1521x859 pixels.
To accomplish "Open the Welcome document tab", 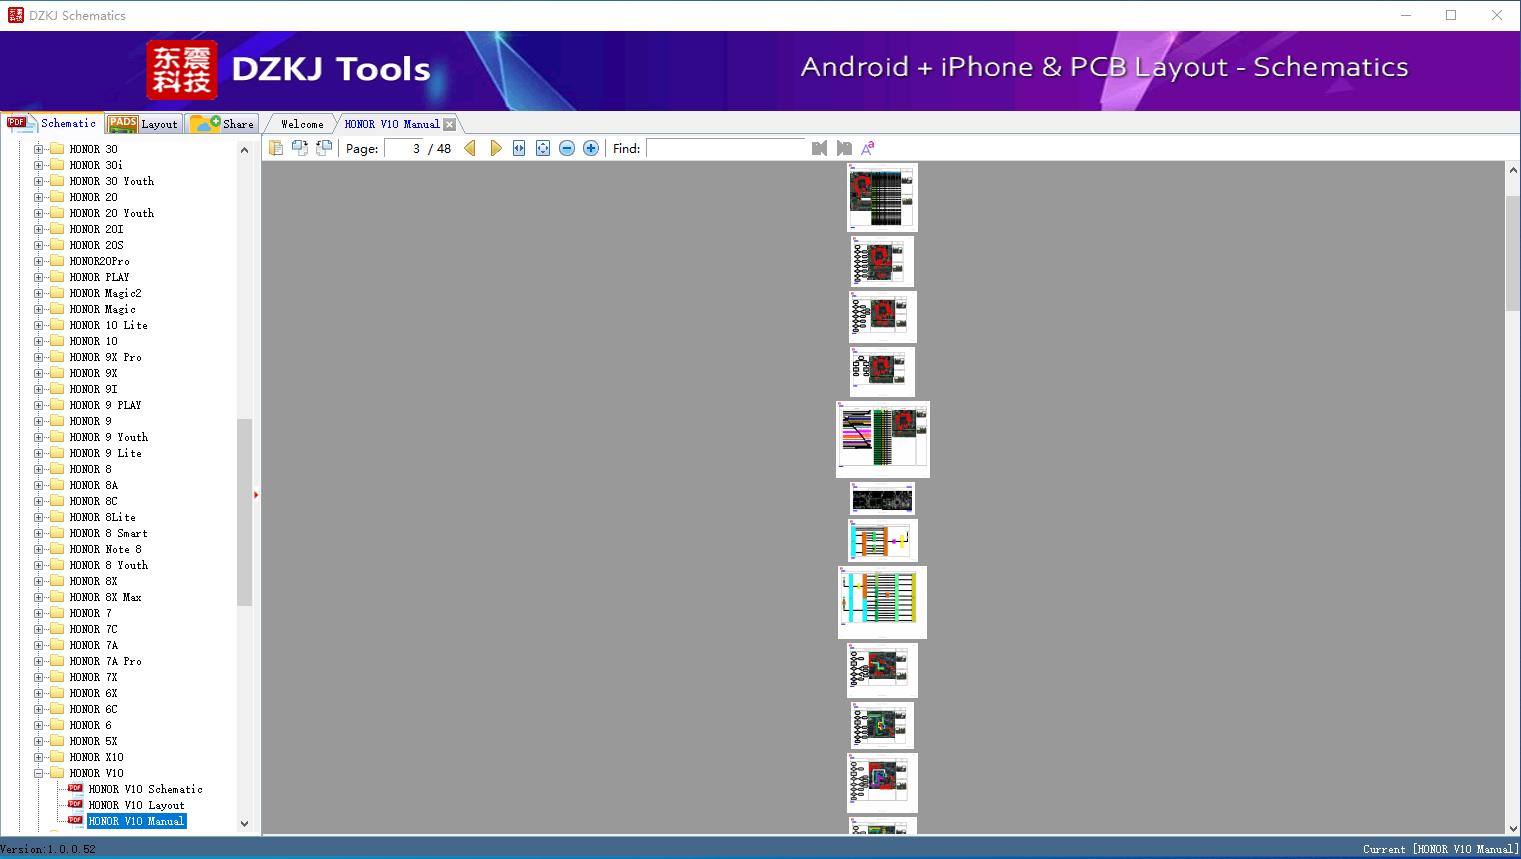I will [302, 124].
